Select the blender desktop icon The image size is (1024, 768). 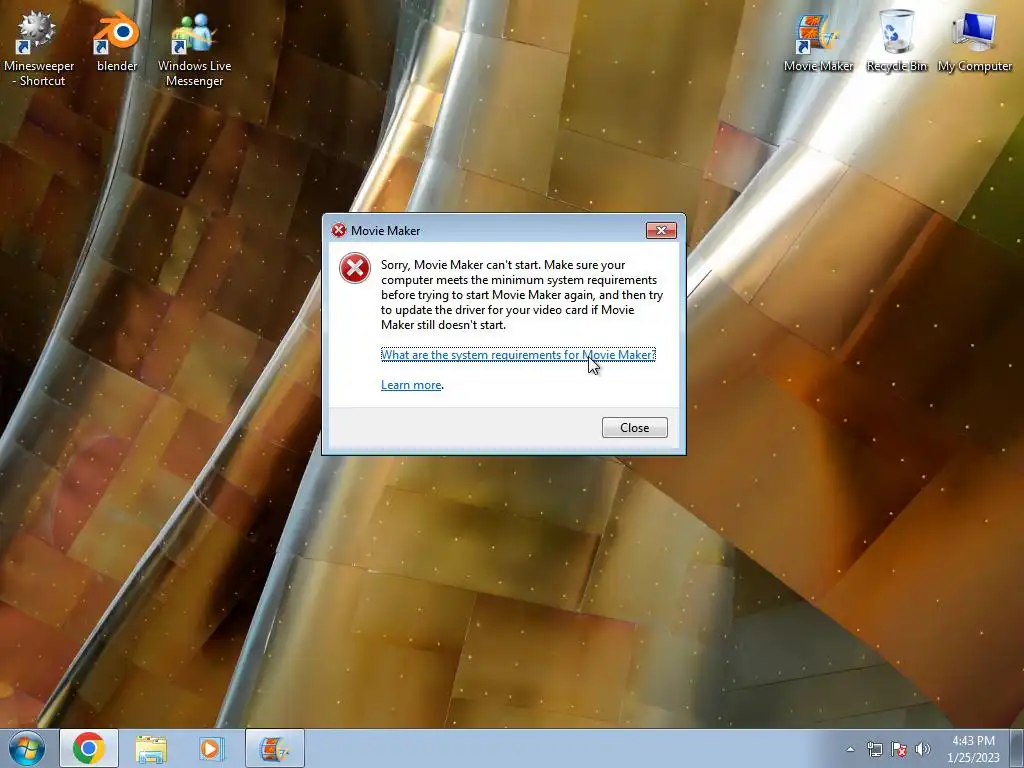tap(117, 43)
